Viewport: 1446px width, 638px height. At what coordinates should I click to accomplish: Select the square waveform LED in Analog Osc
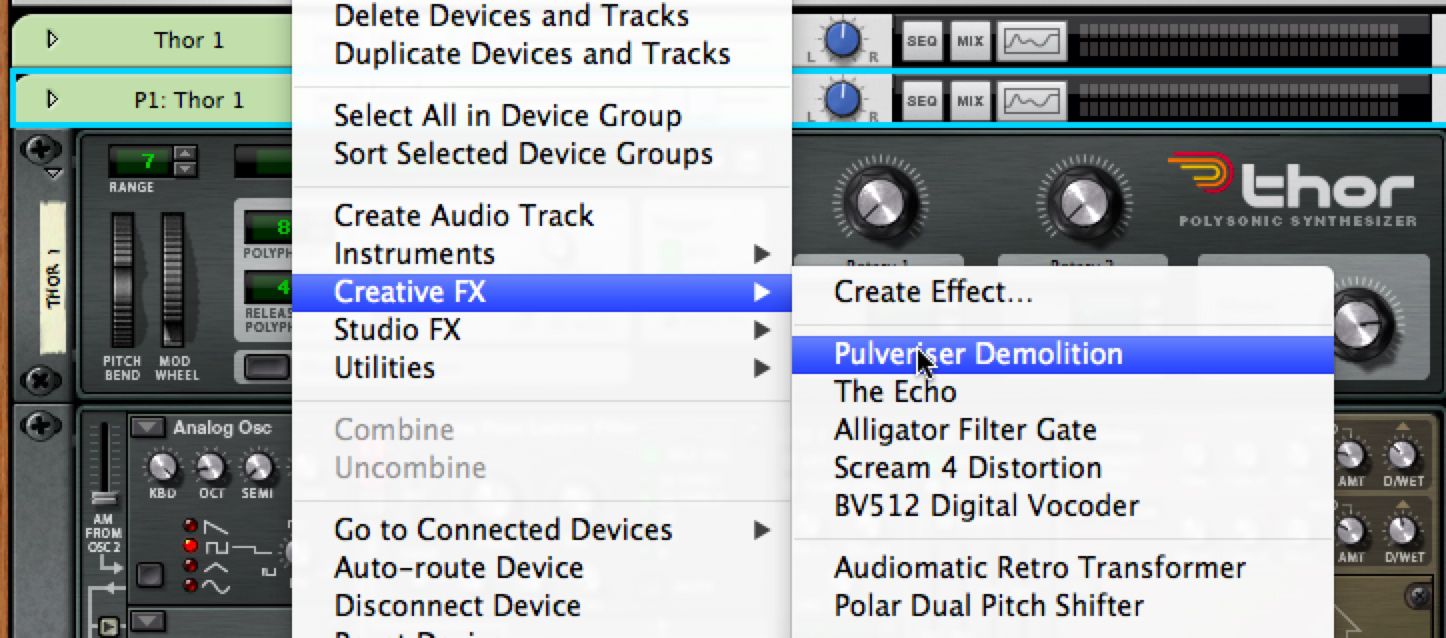(189, 545)
